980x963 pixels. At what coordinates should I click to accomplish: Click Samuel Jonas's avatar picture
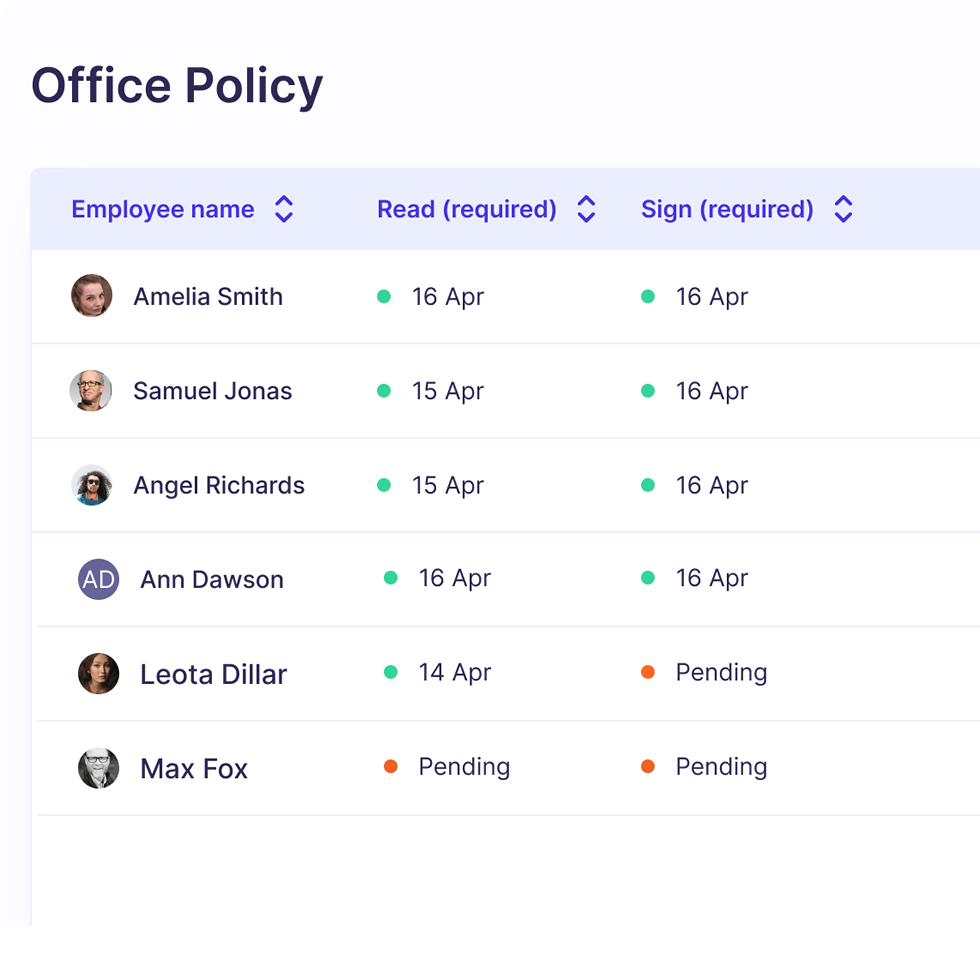(91, 391)
